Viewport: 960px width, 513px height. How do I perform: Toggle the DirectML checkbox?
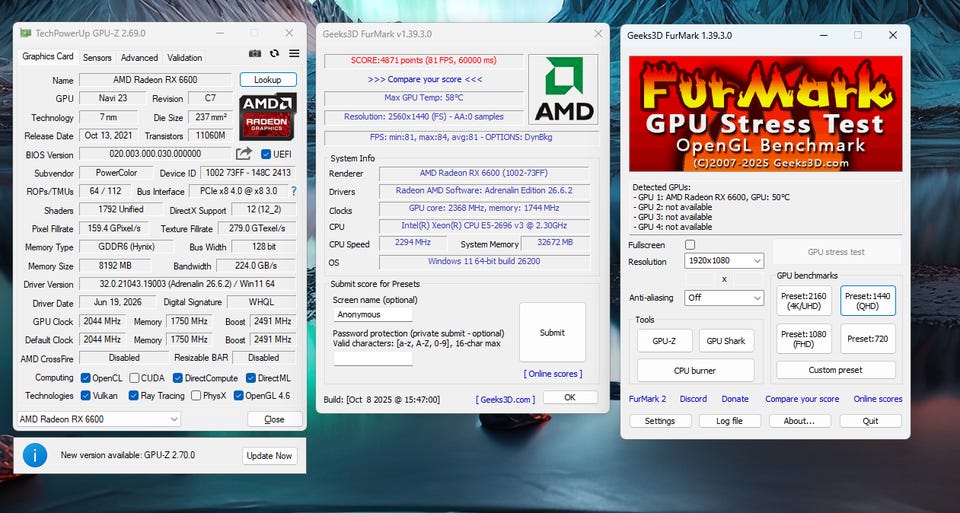pyautogui.click(x=251, y=378)
